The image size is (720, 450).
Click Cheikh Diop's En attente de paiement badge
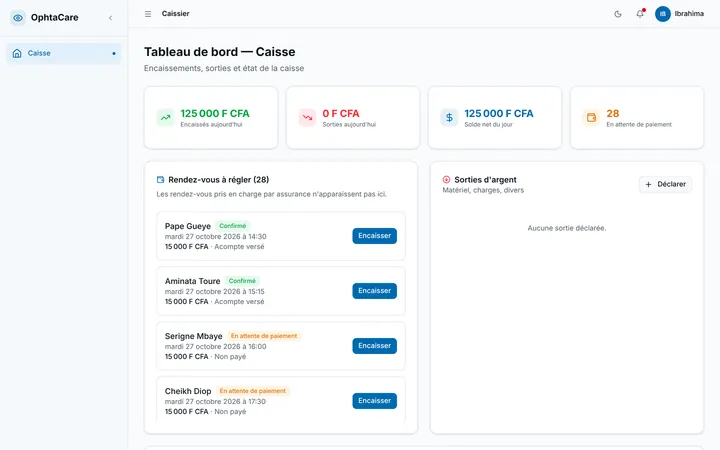coord(253,391)
